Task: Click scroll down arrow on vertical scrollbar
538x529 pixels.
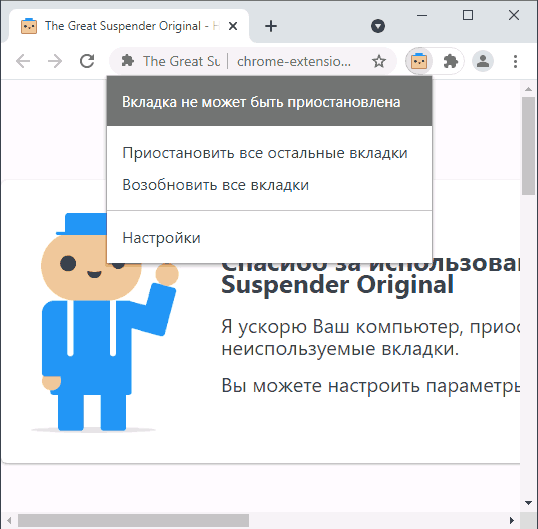Action: pos(528,503)
